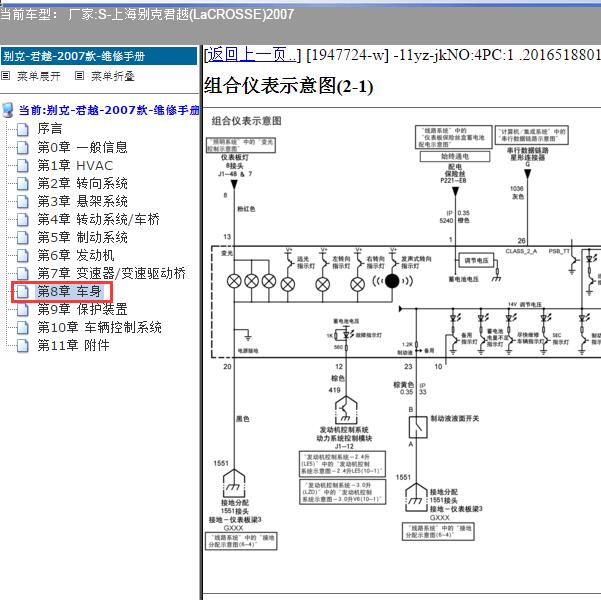Screen dimensions: 601x600
Task: Click the 返回上一页 link
Action: 252,55
